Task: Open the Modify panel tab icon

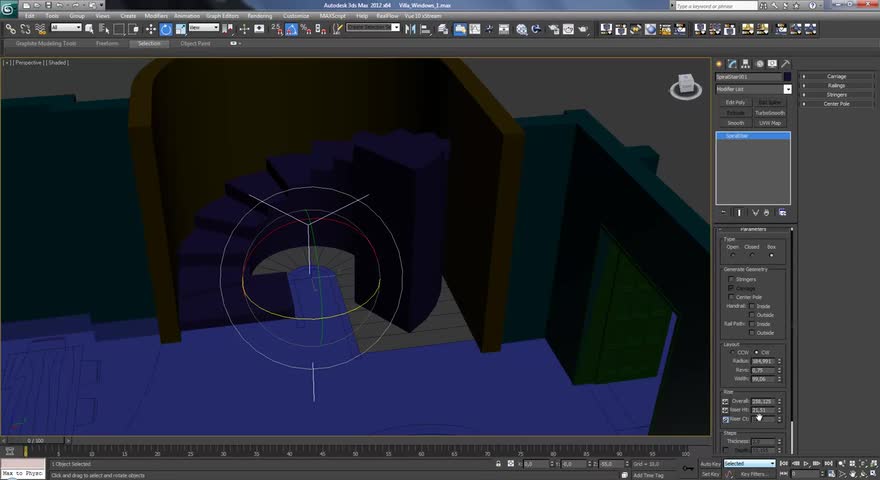Action: 733,64
